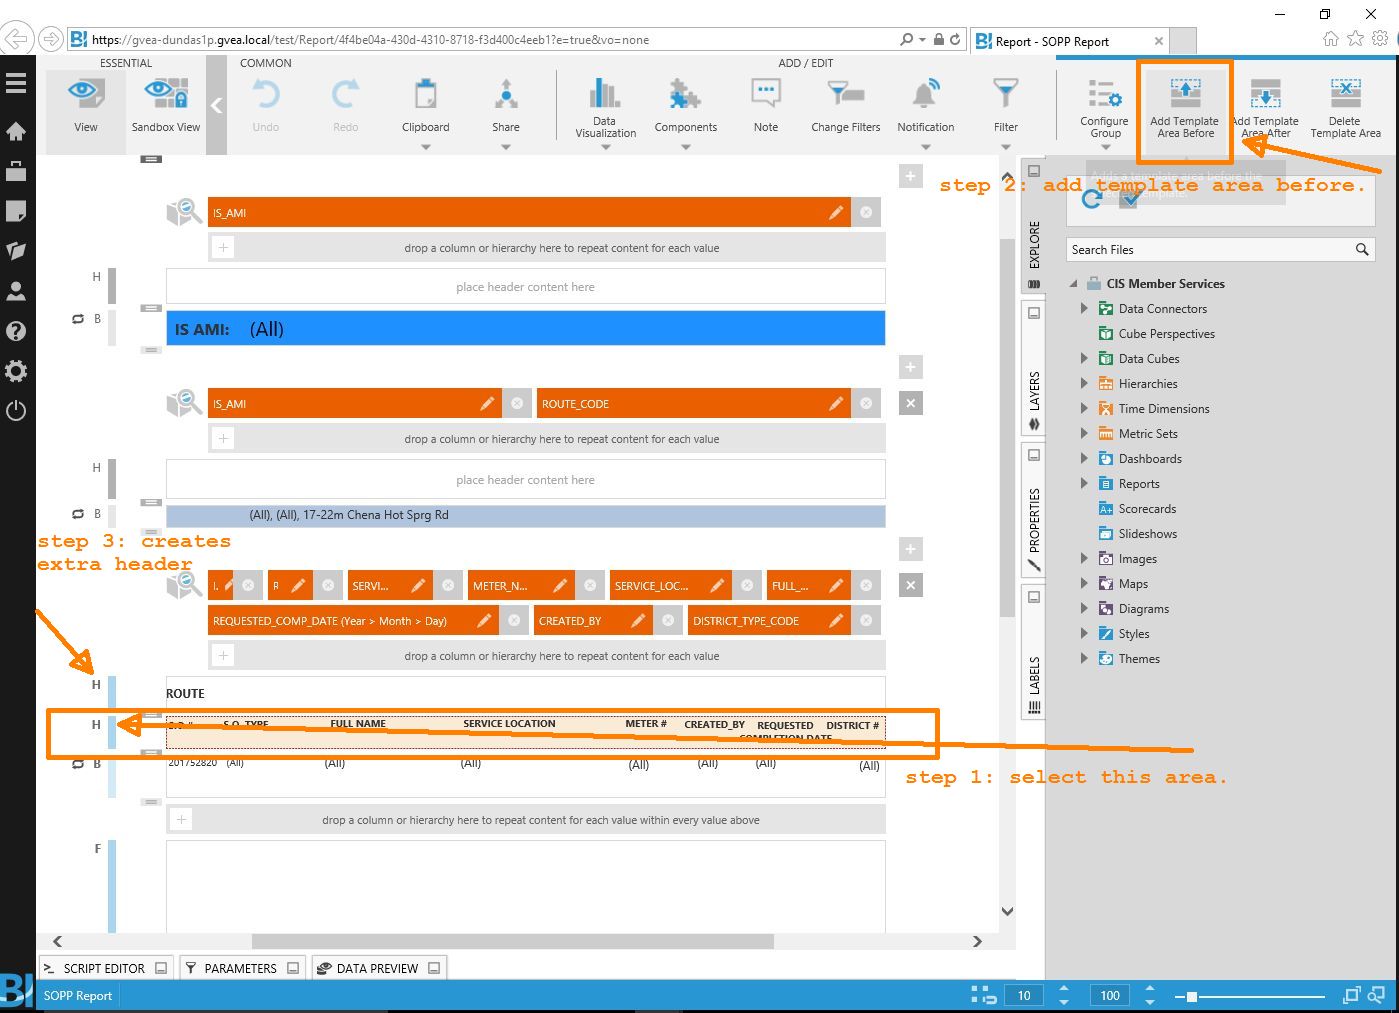
Task: Open Data Visualization dropdown arrow
Action: (606, 147)
